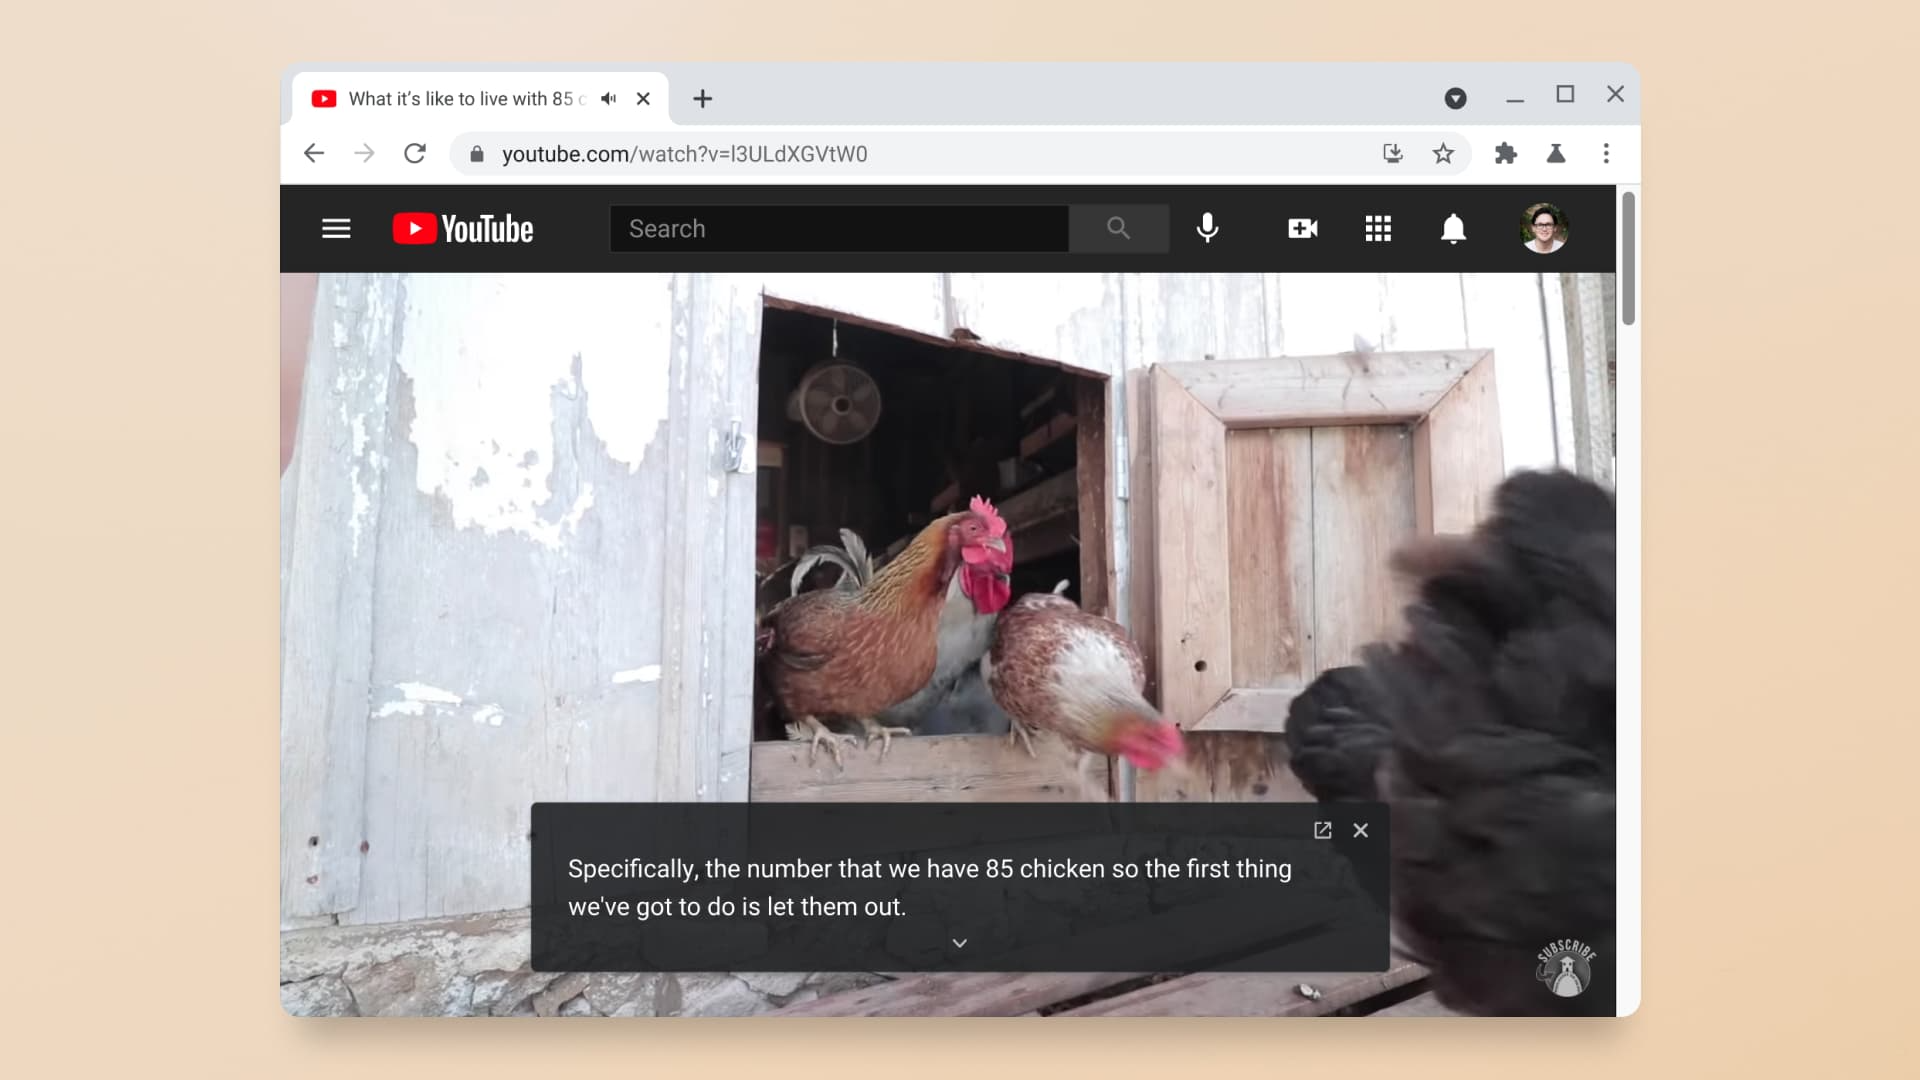
Task: Open the YouTube hamburger guide menu
Action: pos(336,229)
